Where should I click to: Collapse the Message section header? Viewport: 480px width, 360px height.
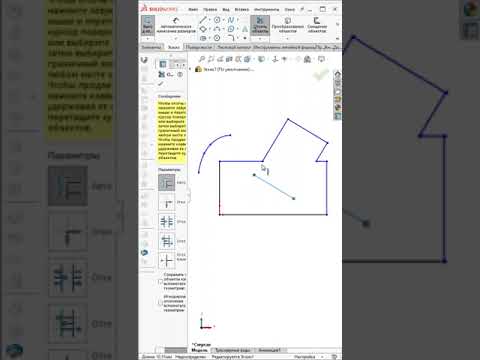pos(169,96)
